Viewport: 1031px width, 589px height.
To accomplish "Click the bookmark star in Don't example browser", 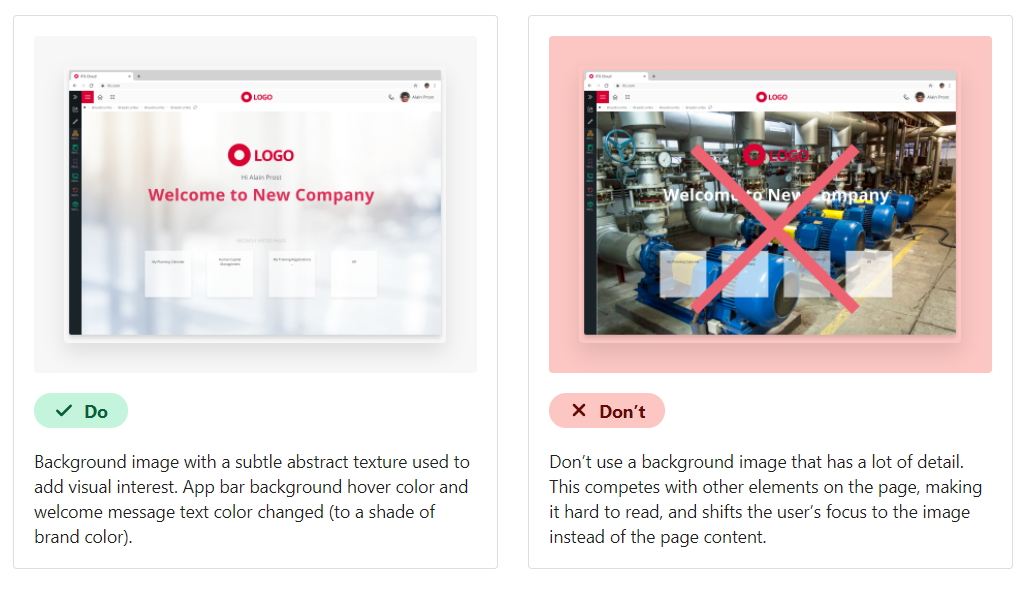I will pos(930,85).
